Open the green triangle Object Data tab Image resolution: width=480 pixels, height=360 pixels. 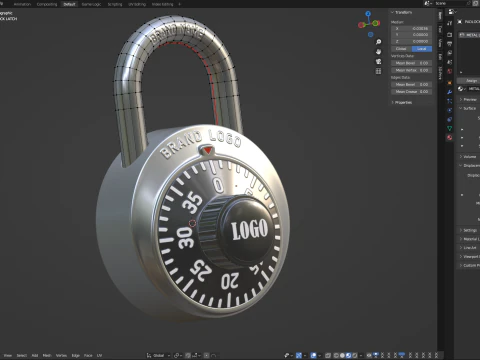[x=450, y=128]
